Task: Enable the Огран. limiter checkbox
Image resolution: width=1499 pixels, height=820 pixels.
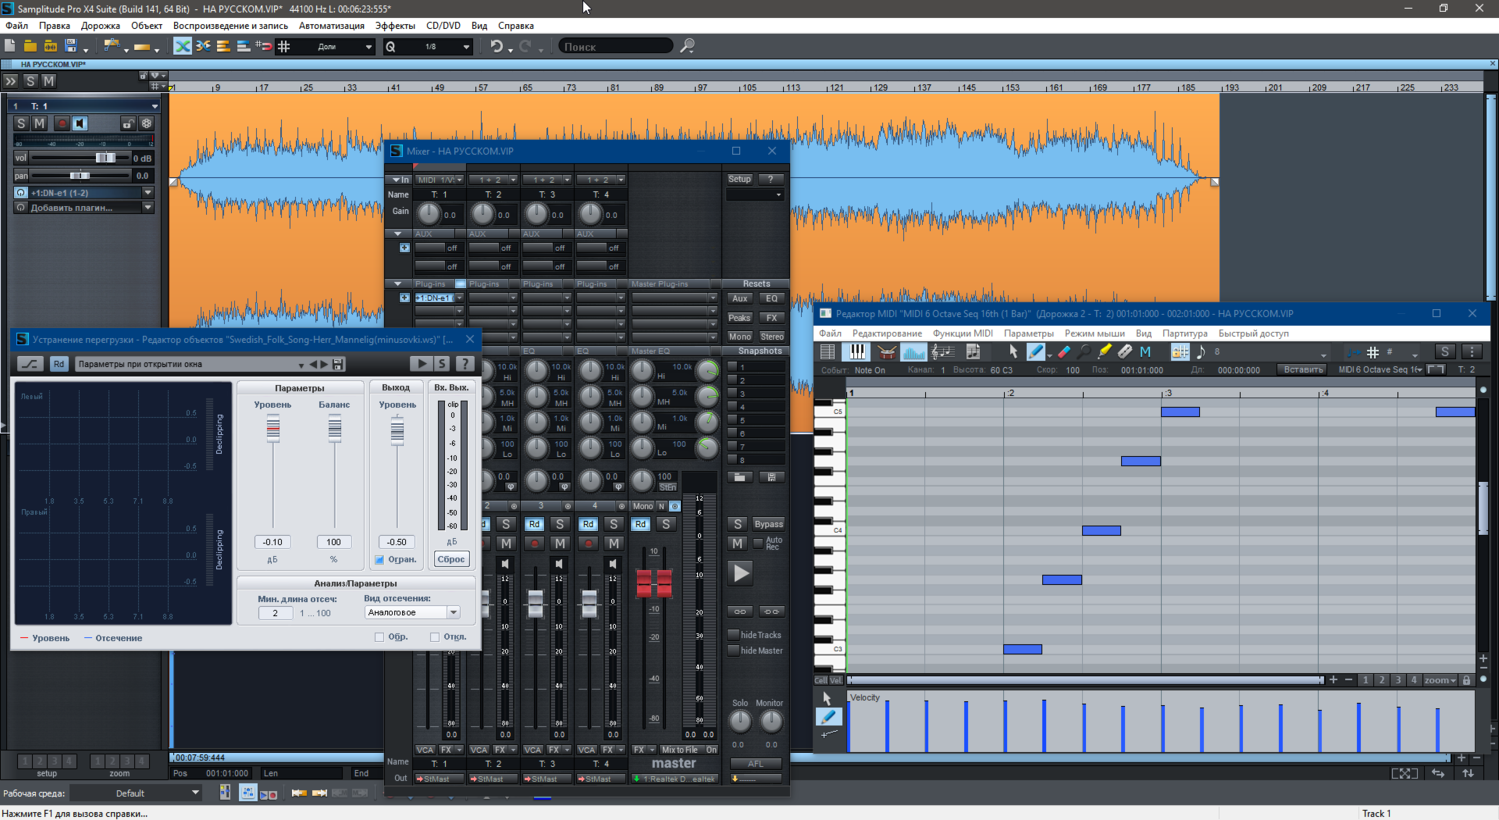Action: point(379,559)
